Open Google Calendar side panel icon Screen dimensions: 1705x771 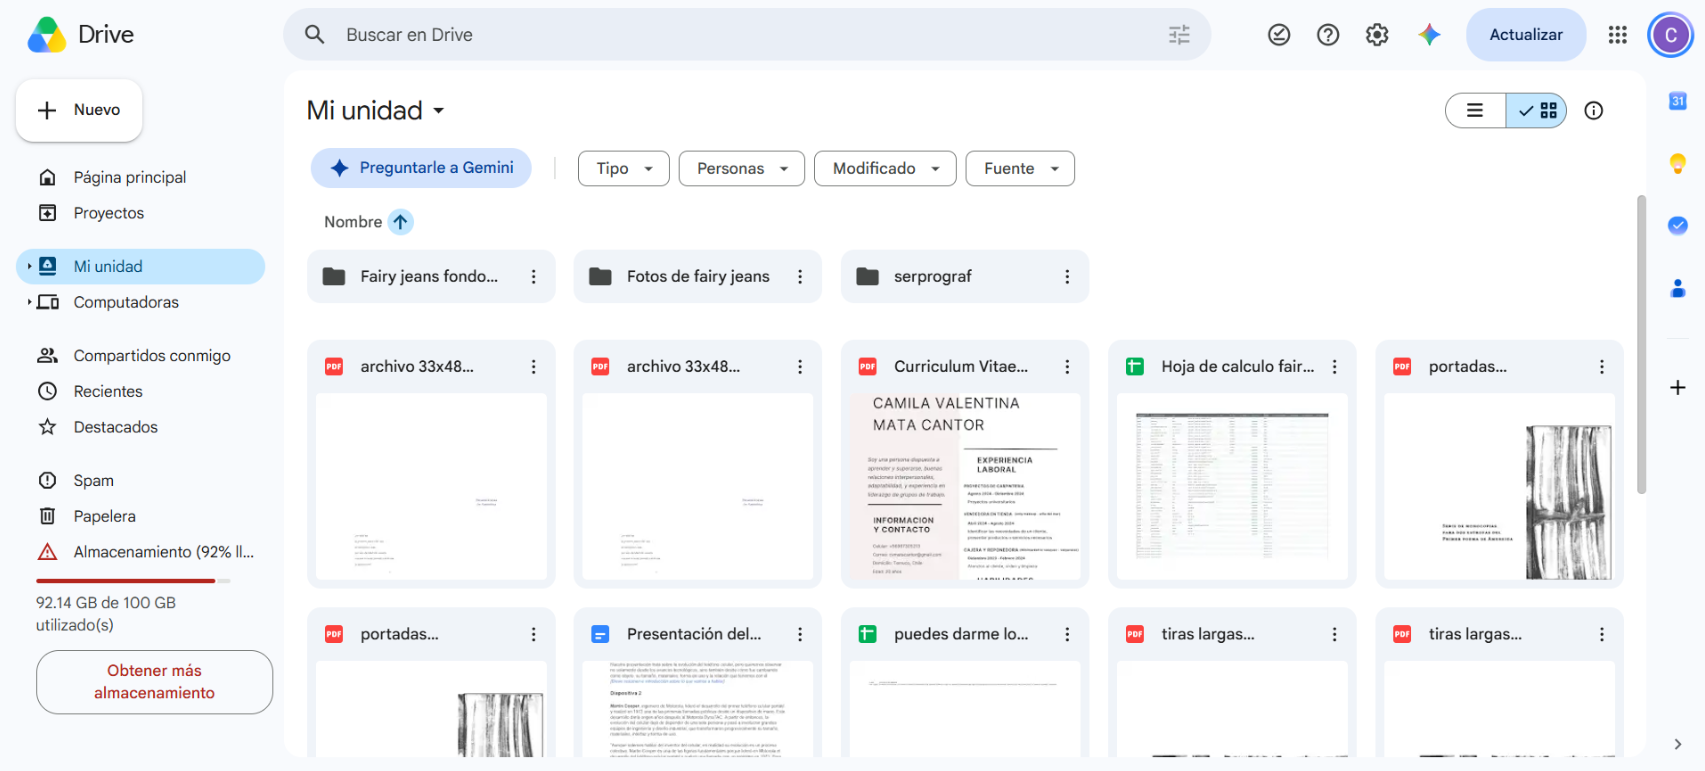click(x=1678, y=101)
